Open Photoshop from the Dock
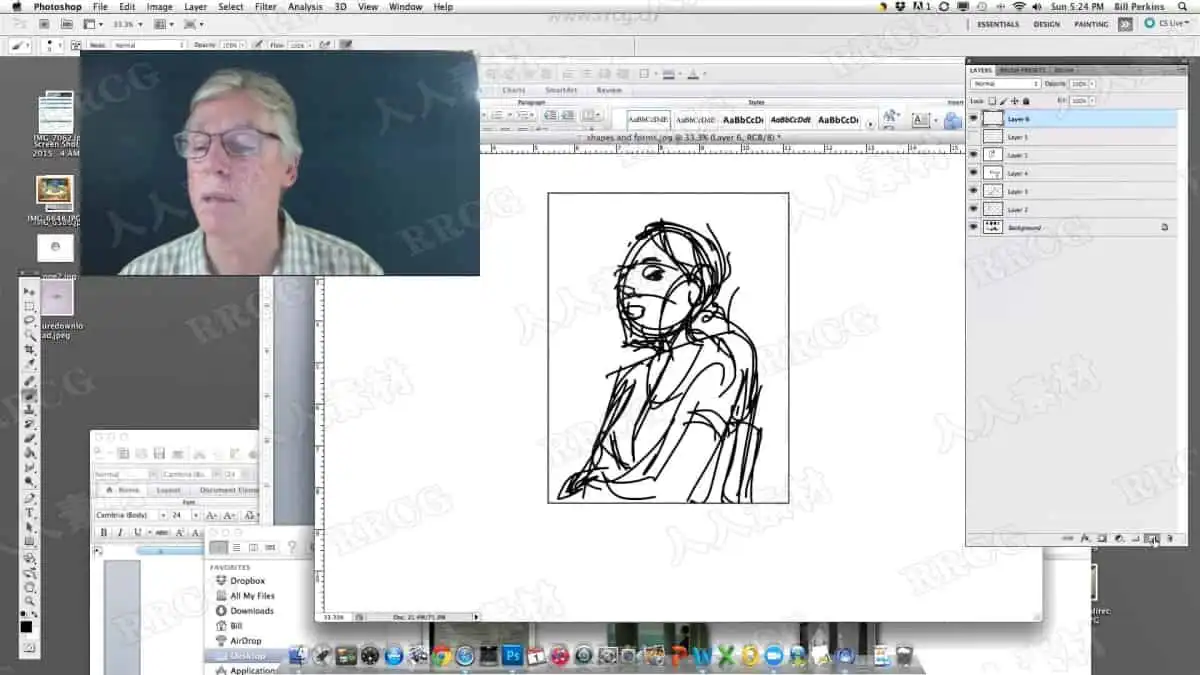The height and width of the screenshot is (675, 1200). (513, 656)
